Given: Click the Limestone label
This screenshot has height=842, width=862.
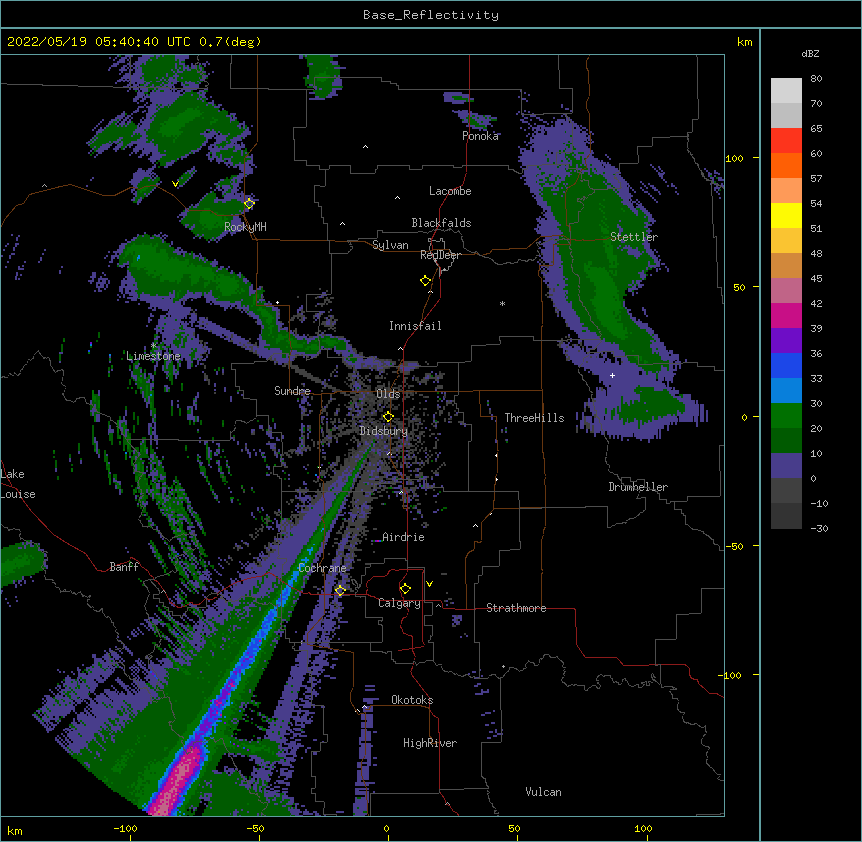Looking at the screenshot, I should (153, 356).
